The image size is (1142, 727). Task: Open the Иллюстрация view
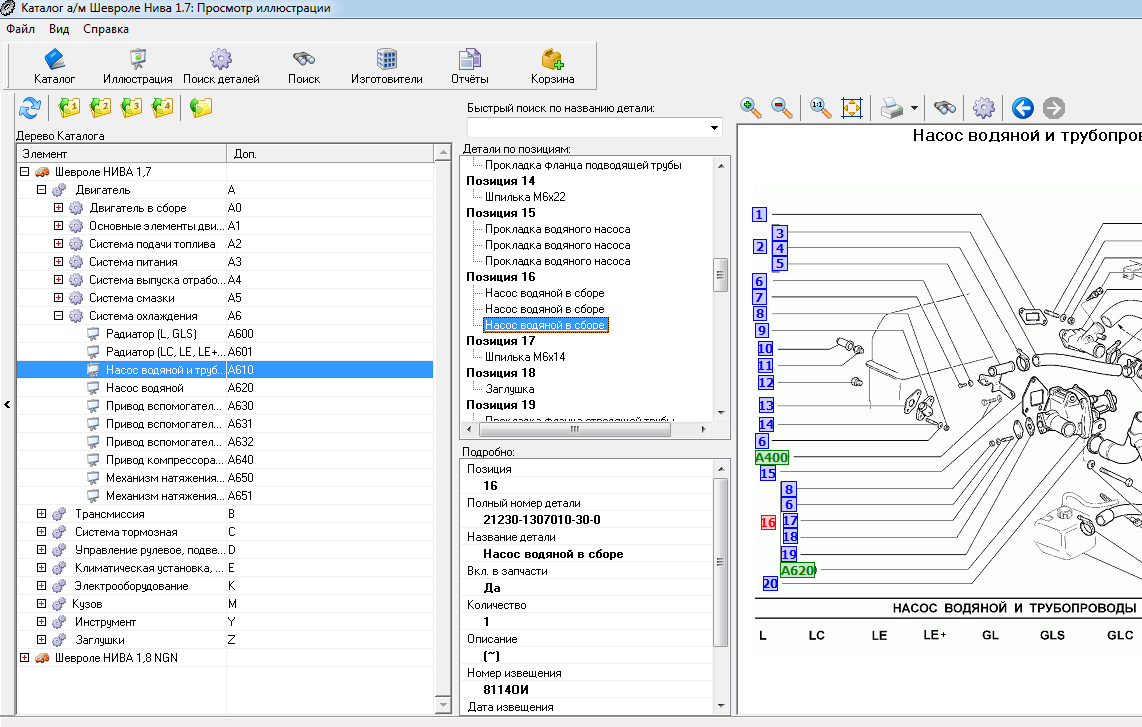point(138,66)
